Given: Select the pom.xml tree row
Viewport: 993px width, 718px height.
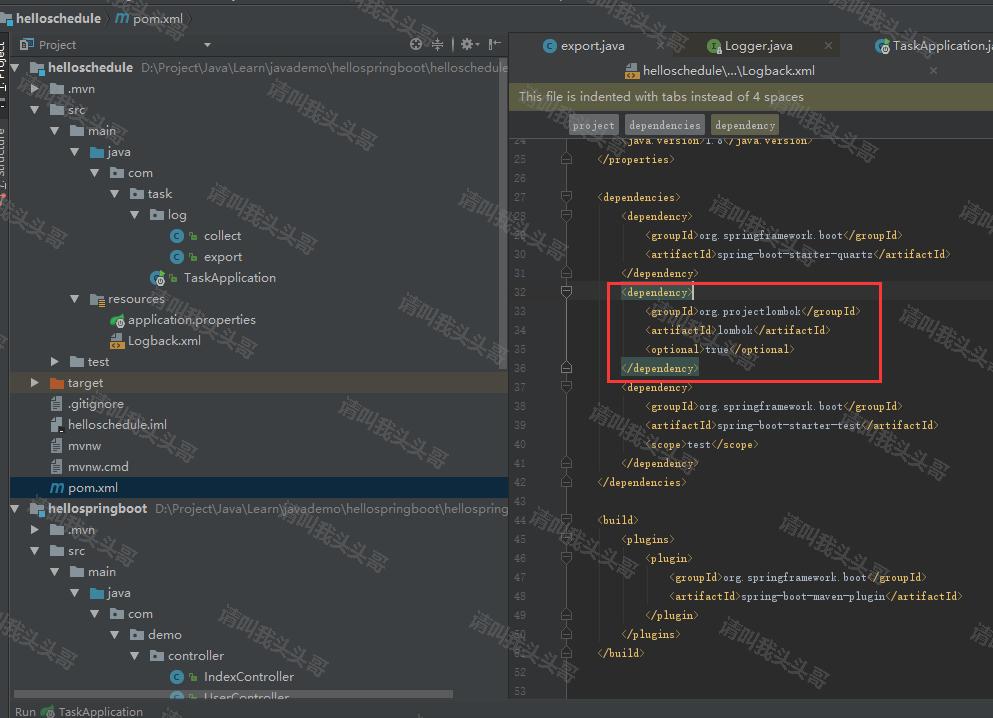Looking at the screenshot, I should [x=259, y=488].
